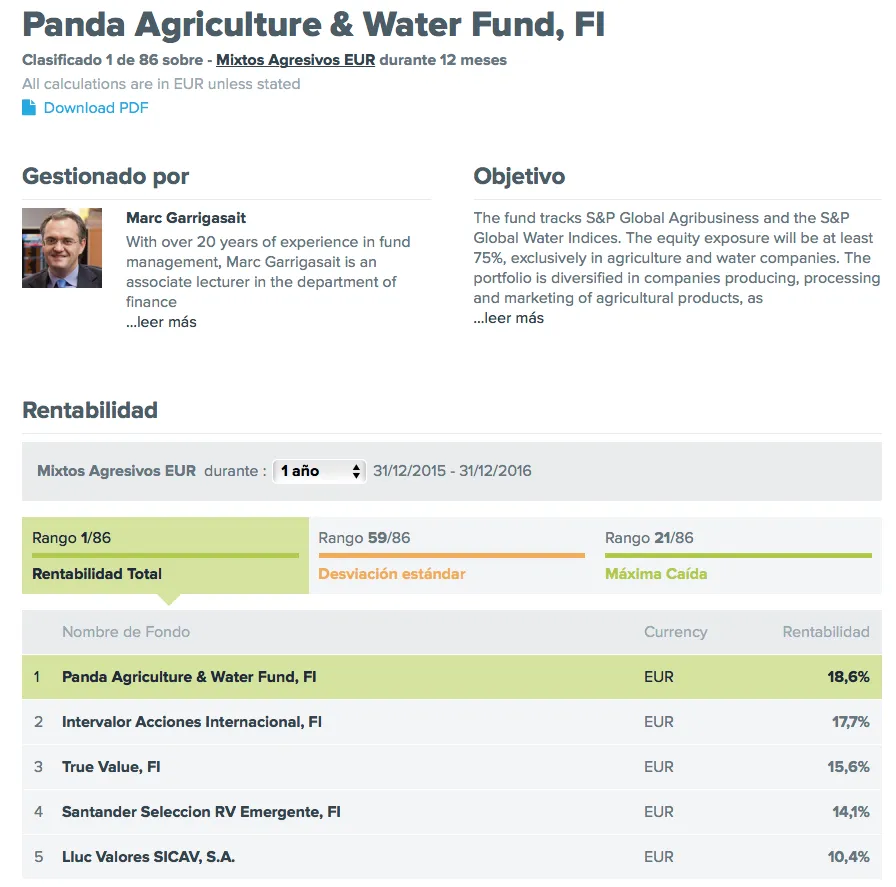
Task: Click the Download PDF document icon
Action: click(x=29, y=108)
